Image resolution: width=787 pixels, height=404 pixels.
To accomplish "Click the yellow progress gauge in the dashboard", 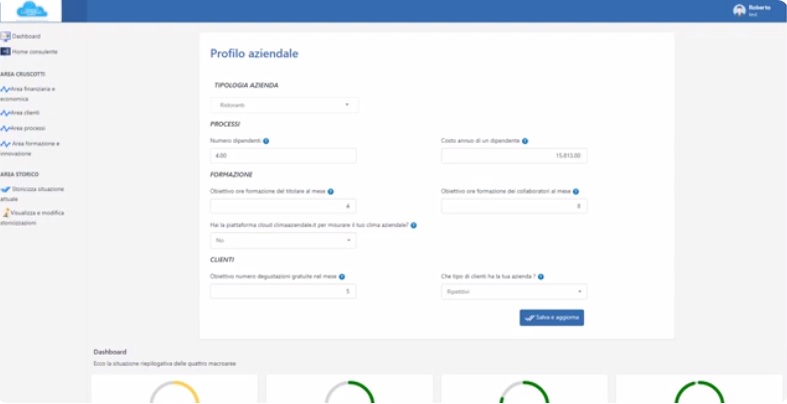I will coord(175,391).
